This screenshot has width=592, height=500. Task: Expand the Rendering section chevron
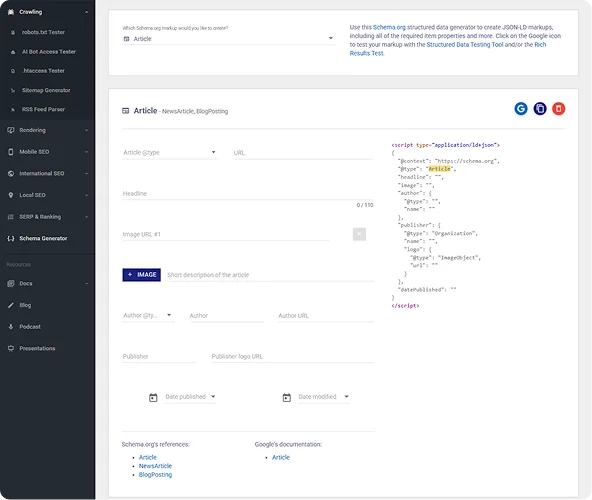click(x=86, y=130)
